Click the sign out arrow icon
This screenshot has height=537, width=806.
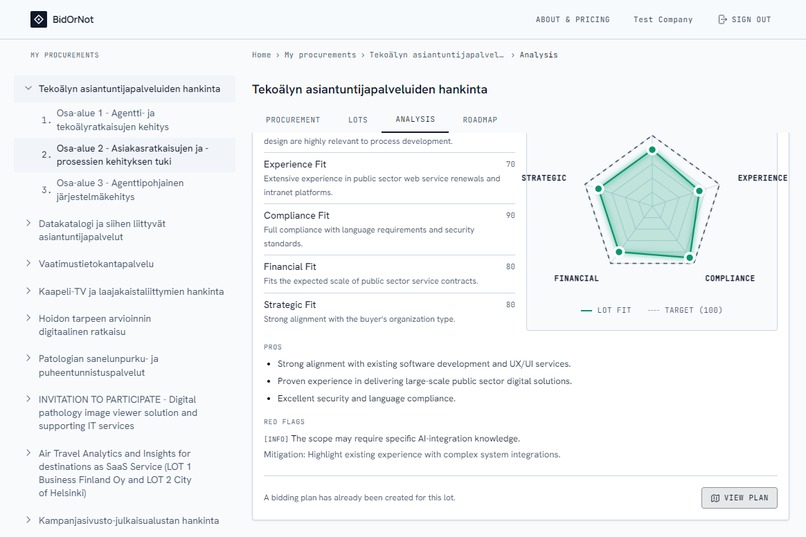[x=722, y=20]
